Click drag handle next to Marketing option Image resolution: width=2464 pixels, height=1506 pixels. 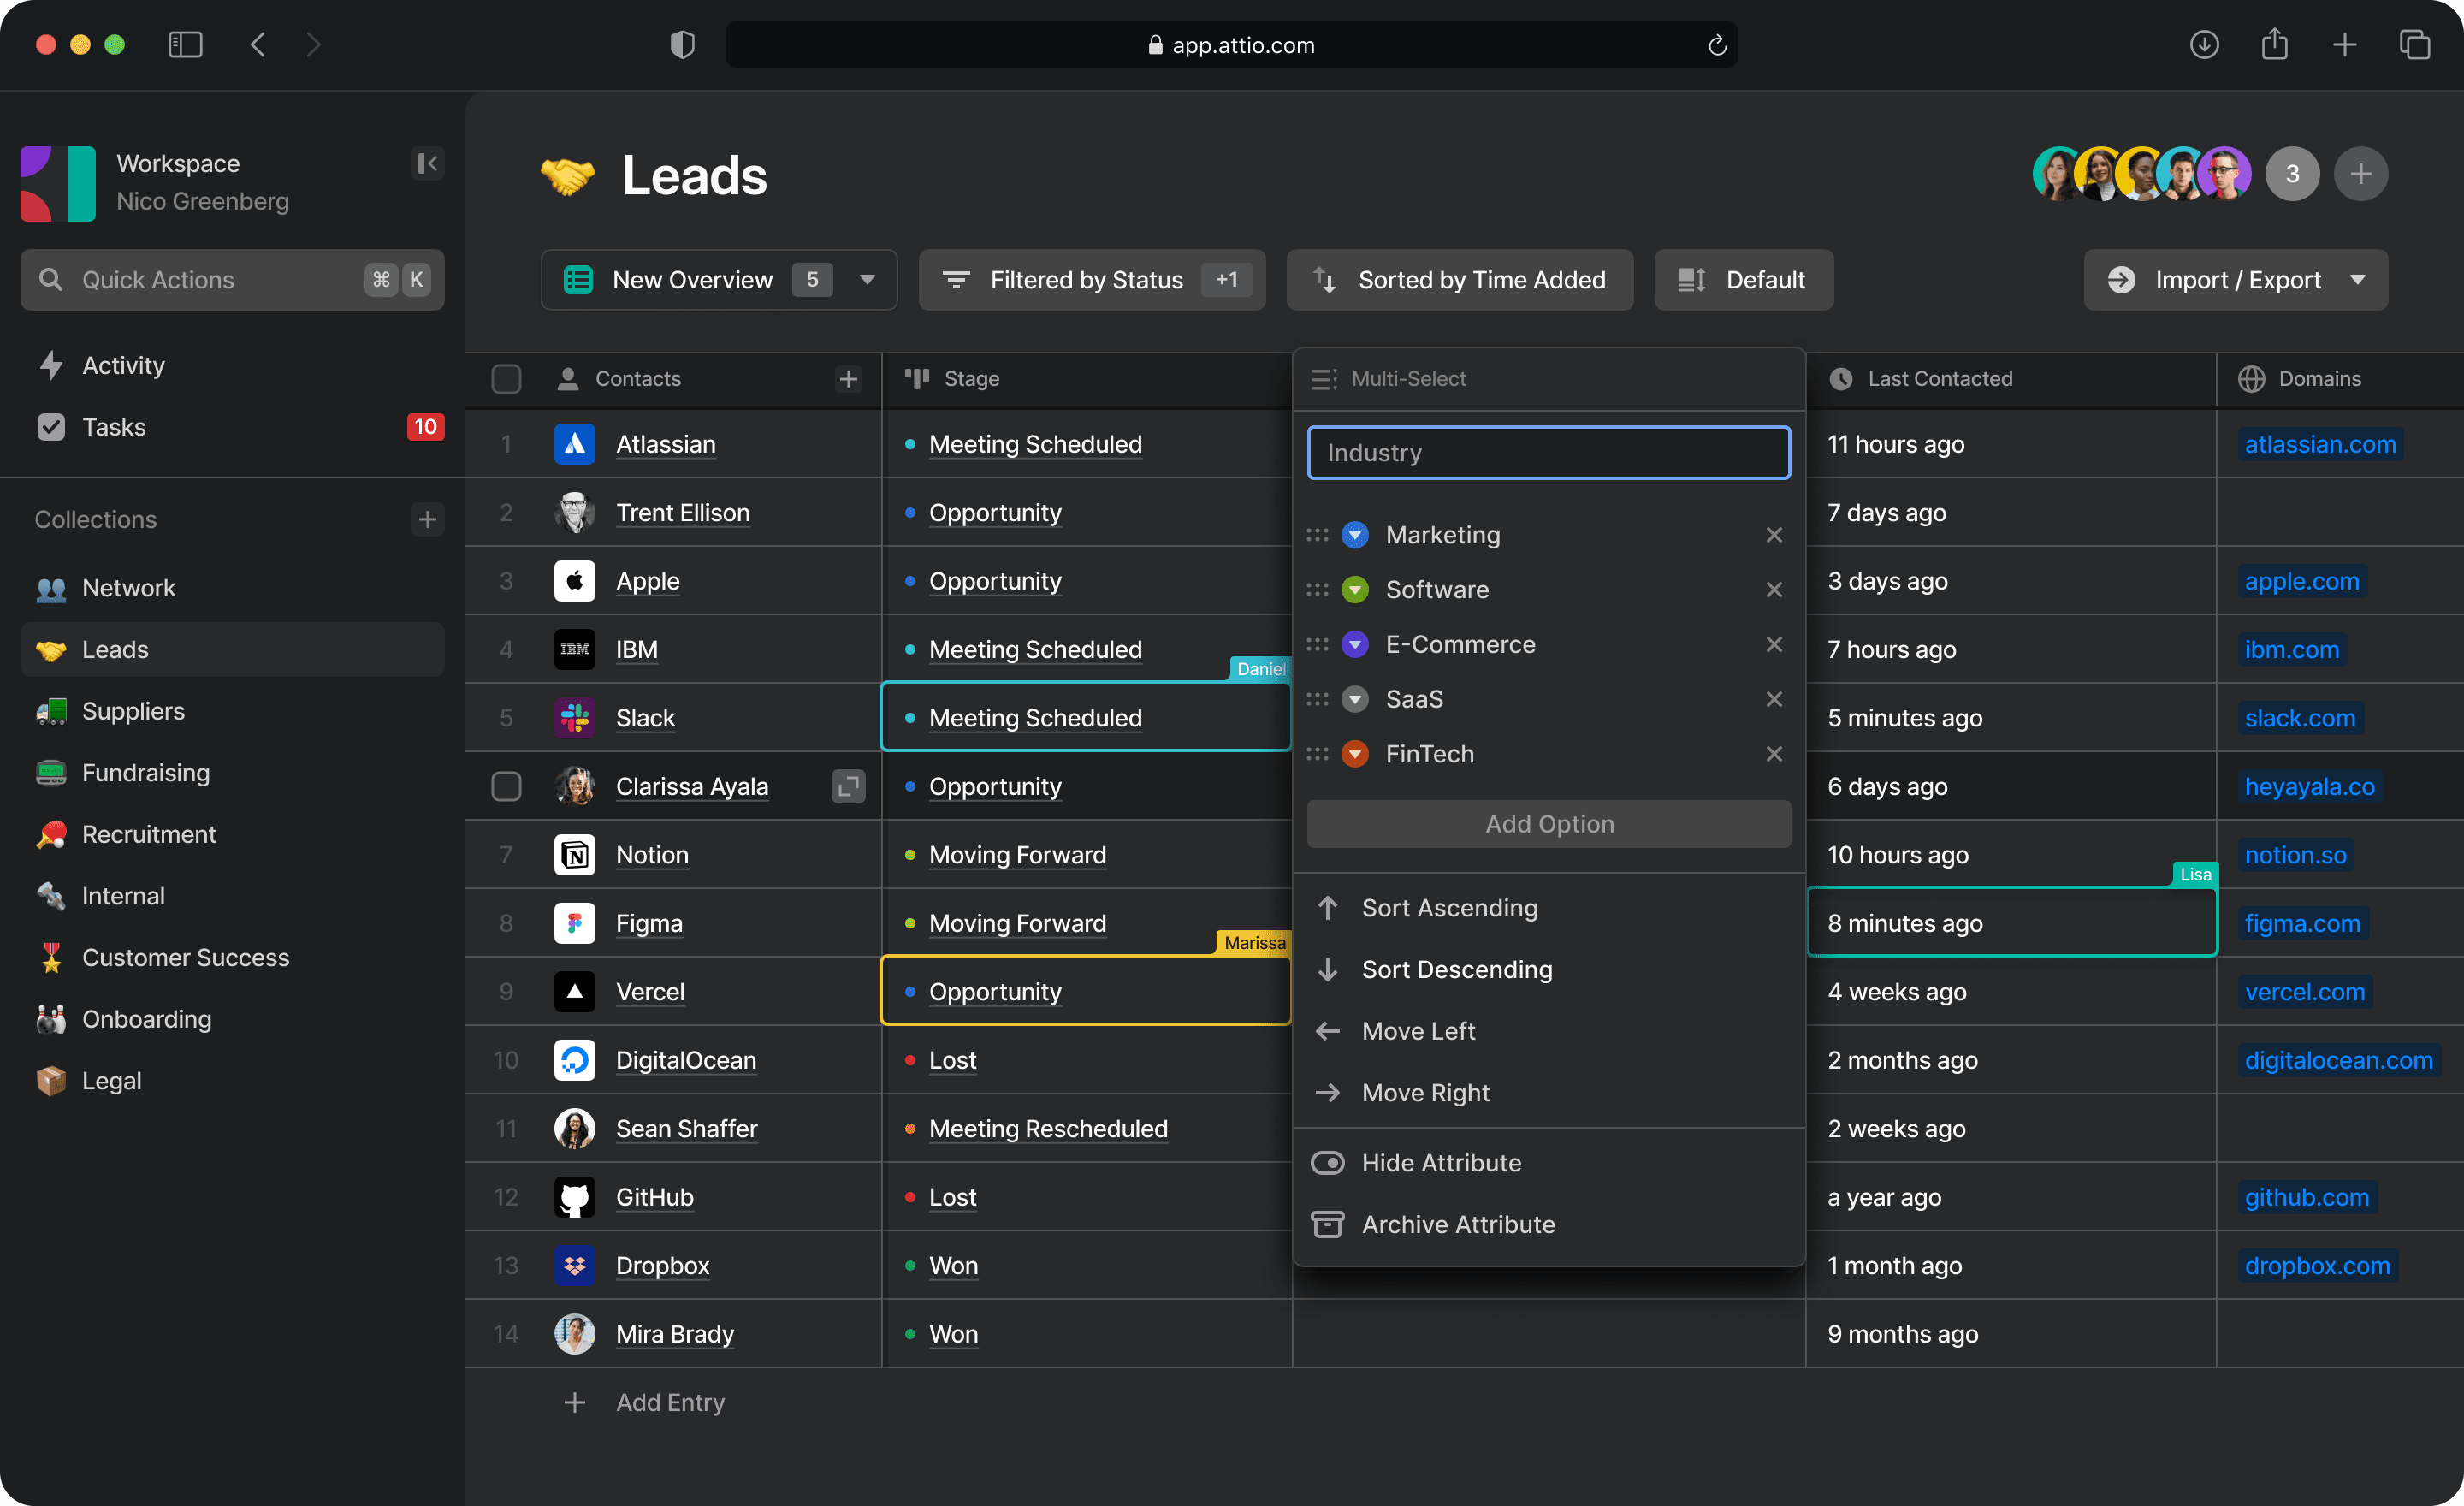[x=1317, y=535]
